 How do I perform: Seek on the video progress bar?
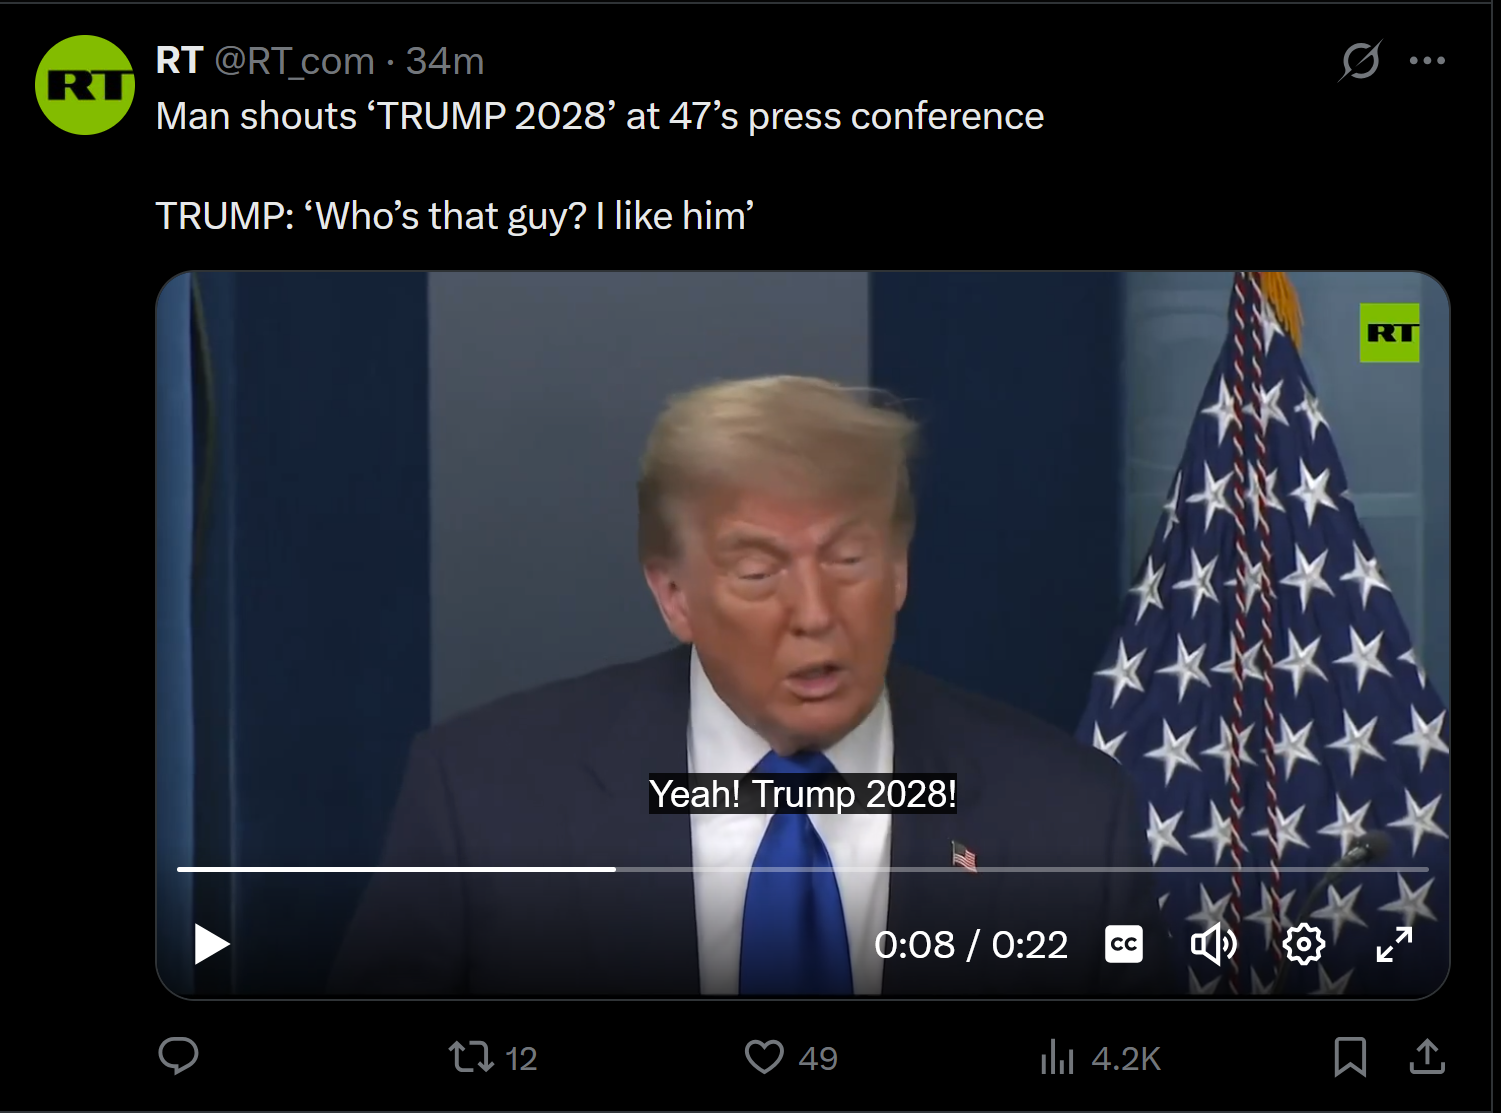(x=802, y=869)
